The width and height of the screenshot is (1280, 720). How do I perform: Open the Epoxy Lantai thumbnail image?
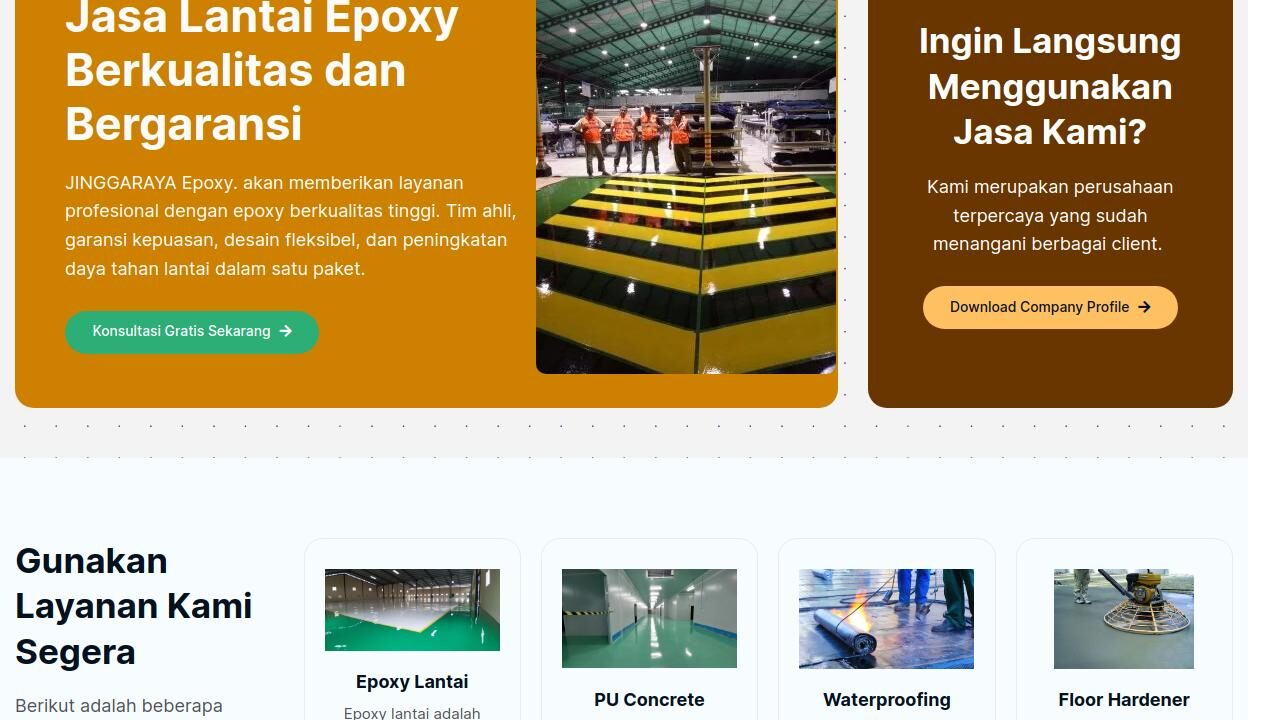412,610
